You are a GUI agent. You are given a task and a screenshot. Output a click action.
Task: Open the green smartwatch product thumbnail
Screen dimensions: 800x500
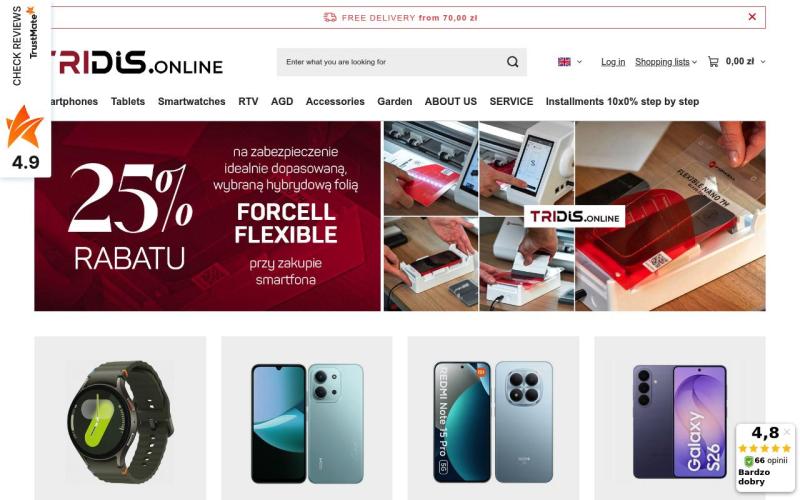(120, 421)
